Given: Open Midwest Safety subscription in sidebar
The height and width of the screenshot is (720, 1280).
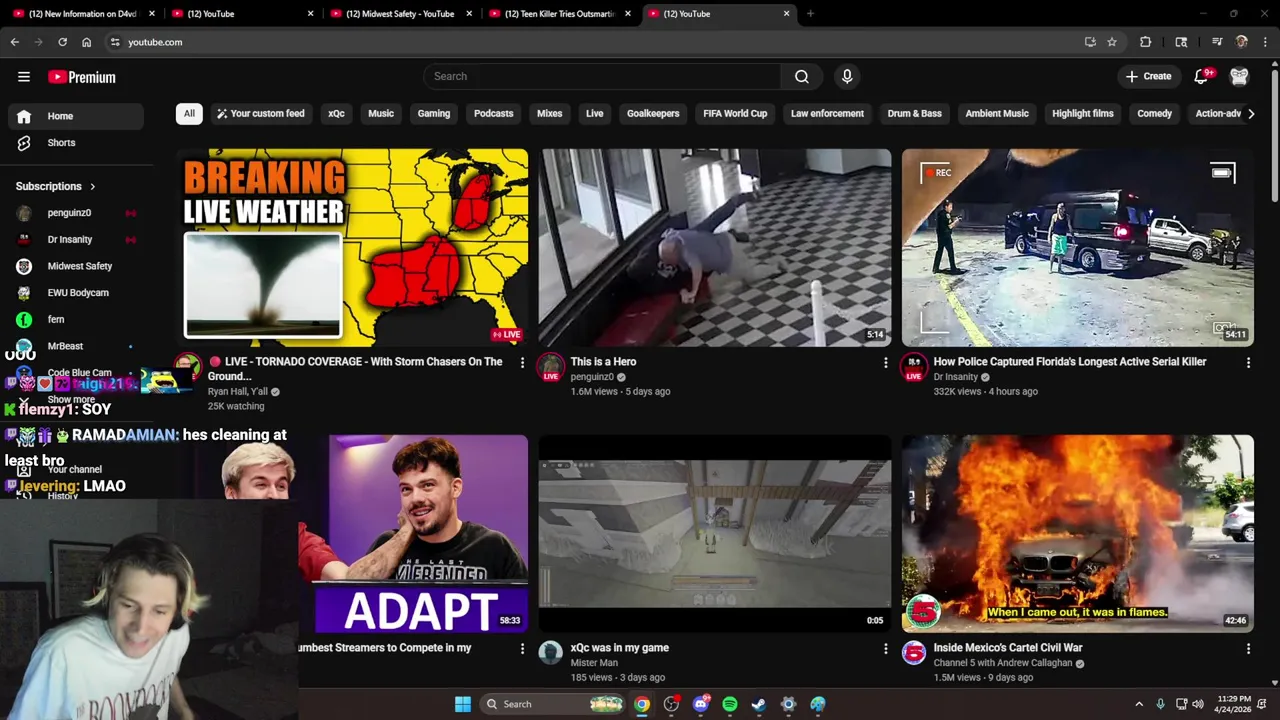Looking at the screenshot, I should (x=76, y=266).
